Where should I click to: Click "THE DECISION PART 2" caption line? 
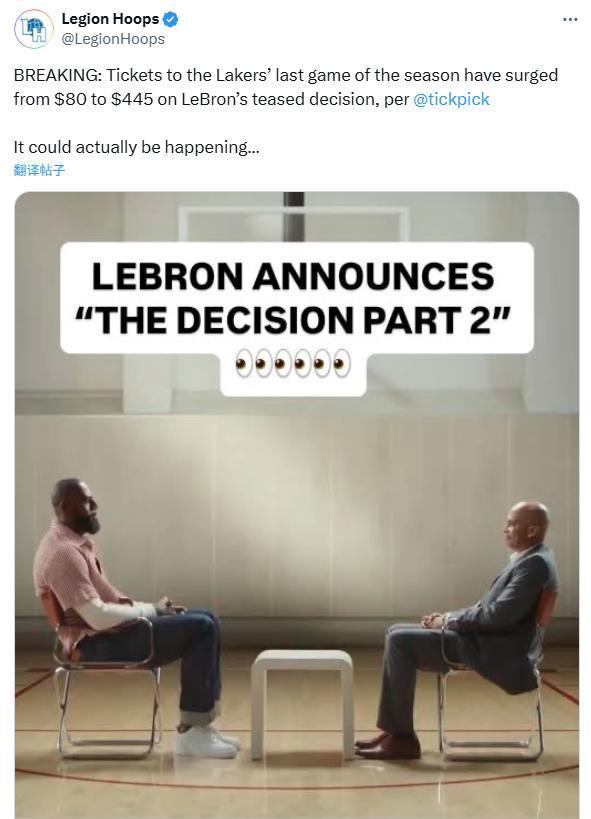pyautogui.click(x=292, y=320)
